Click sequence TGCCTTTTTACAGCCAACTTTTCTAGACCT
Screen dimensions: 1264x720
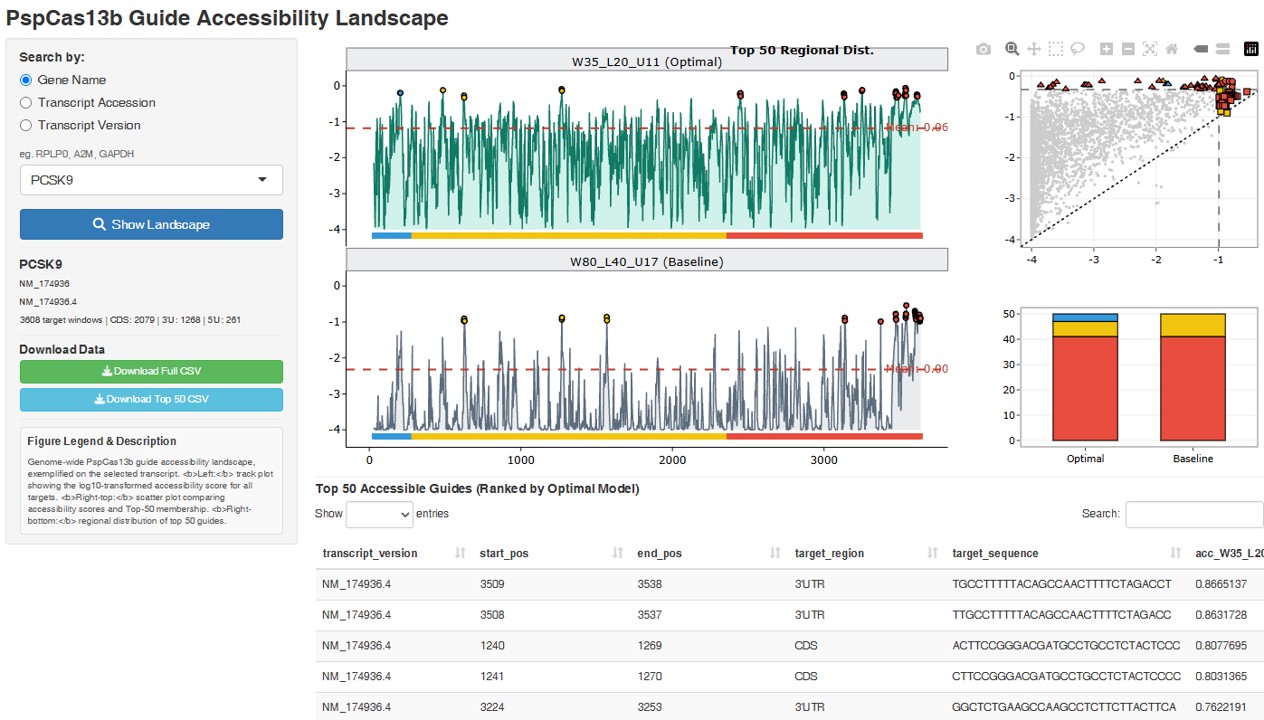tap(1062, 584)
